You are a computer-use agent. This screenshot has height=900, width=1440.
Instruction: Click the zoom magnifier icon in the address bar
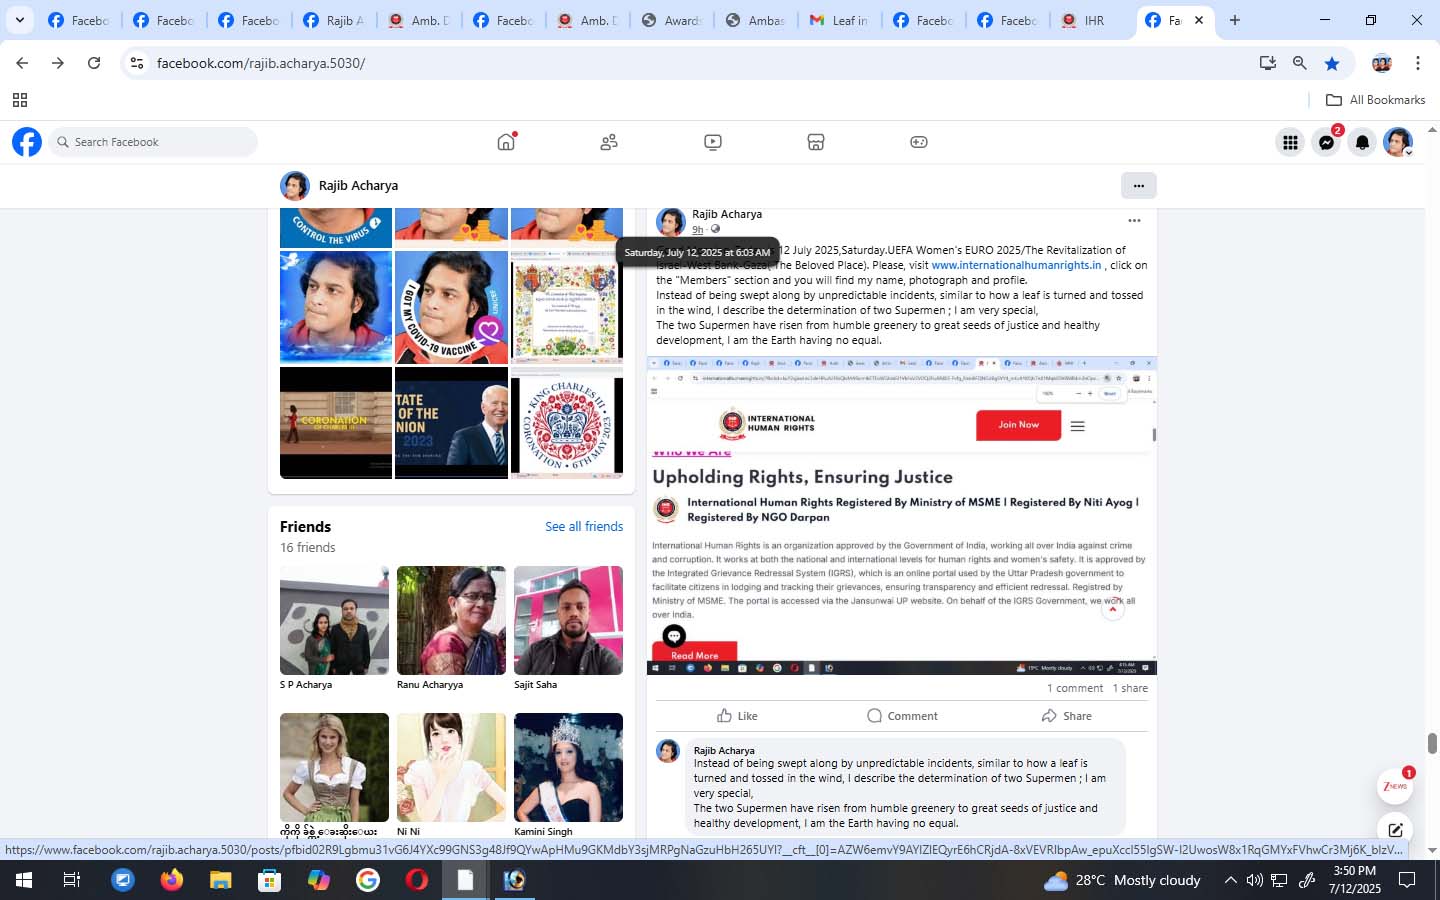1299,63
